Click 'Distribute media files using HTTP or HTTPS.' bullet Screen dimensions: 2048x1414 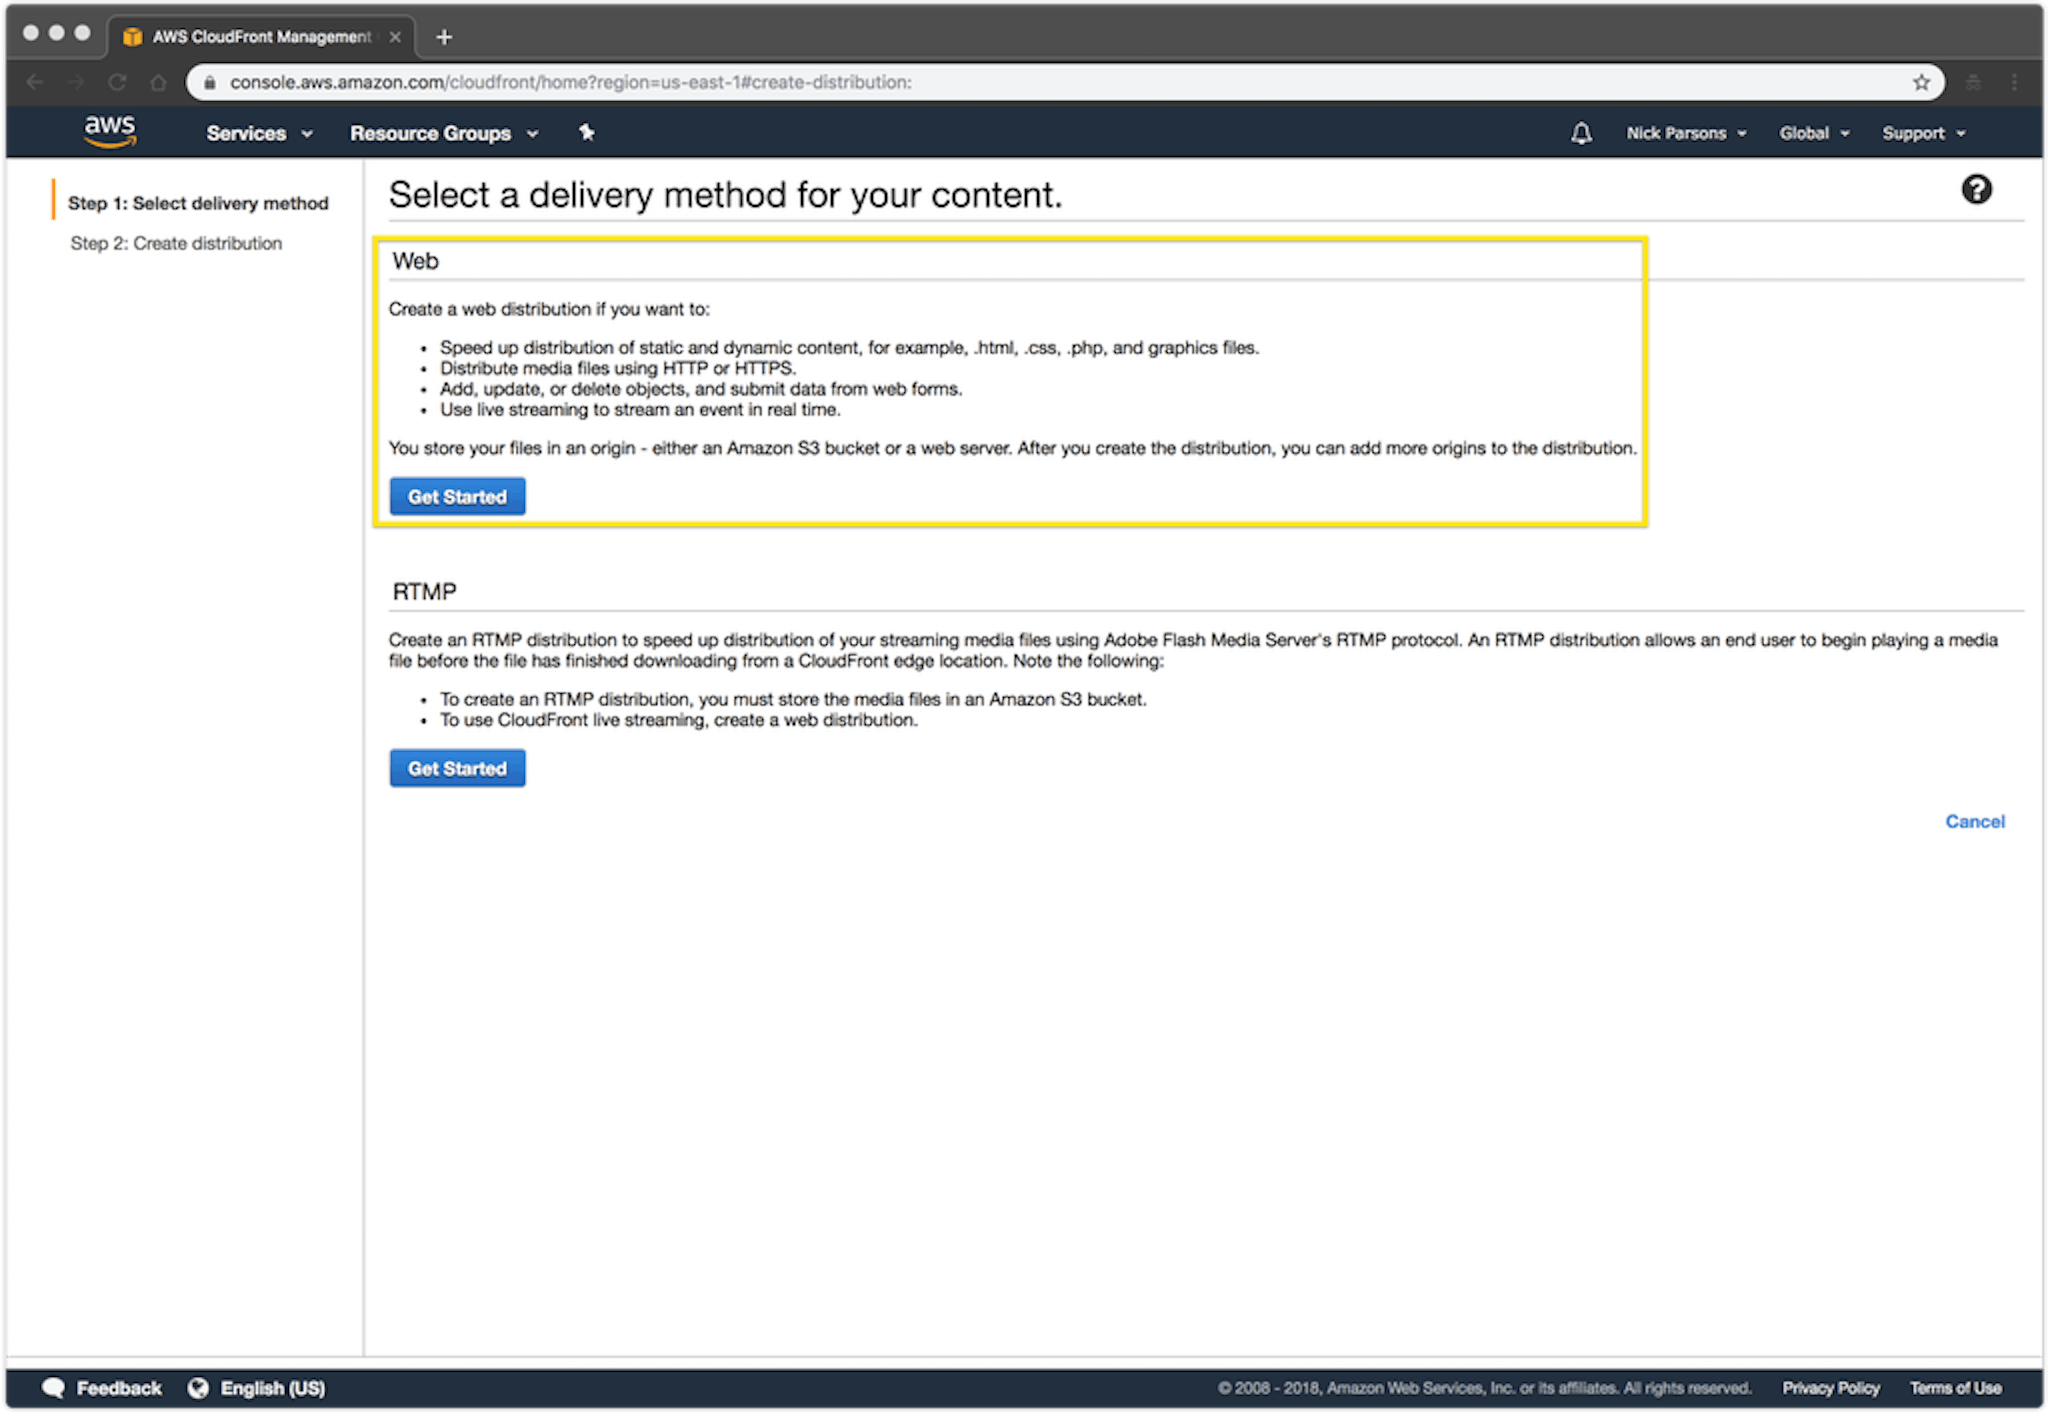pyautogui.click(x=618, y=368)
